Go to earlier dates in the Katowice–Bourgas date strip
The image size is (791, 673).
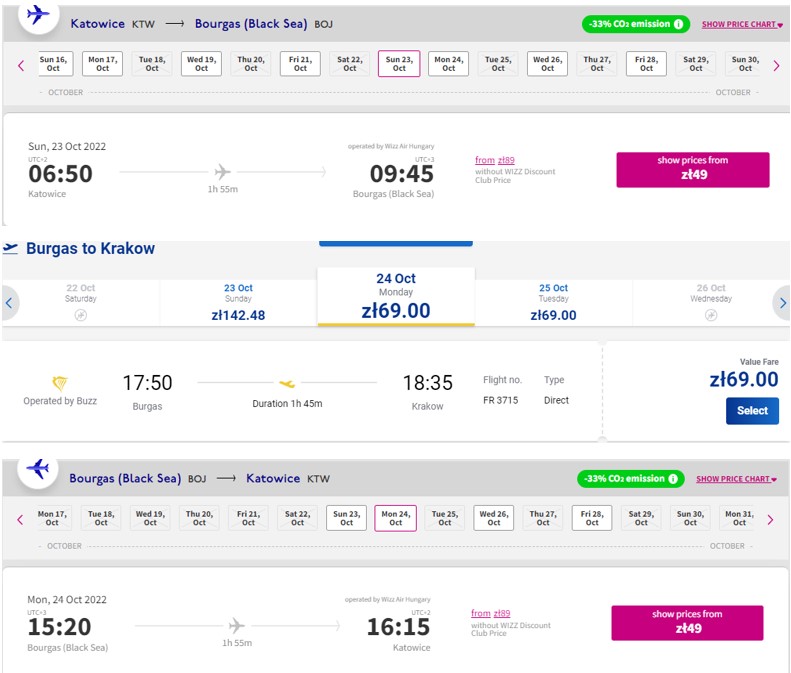tap(21, 65)
